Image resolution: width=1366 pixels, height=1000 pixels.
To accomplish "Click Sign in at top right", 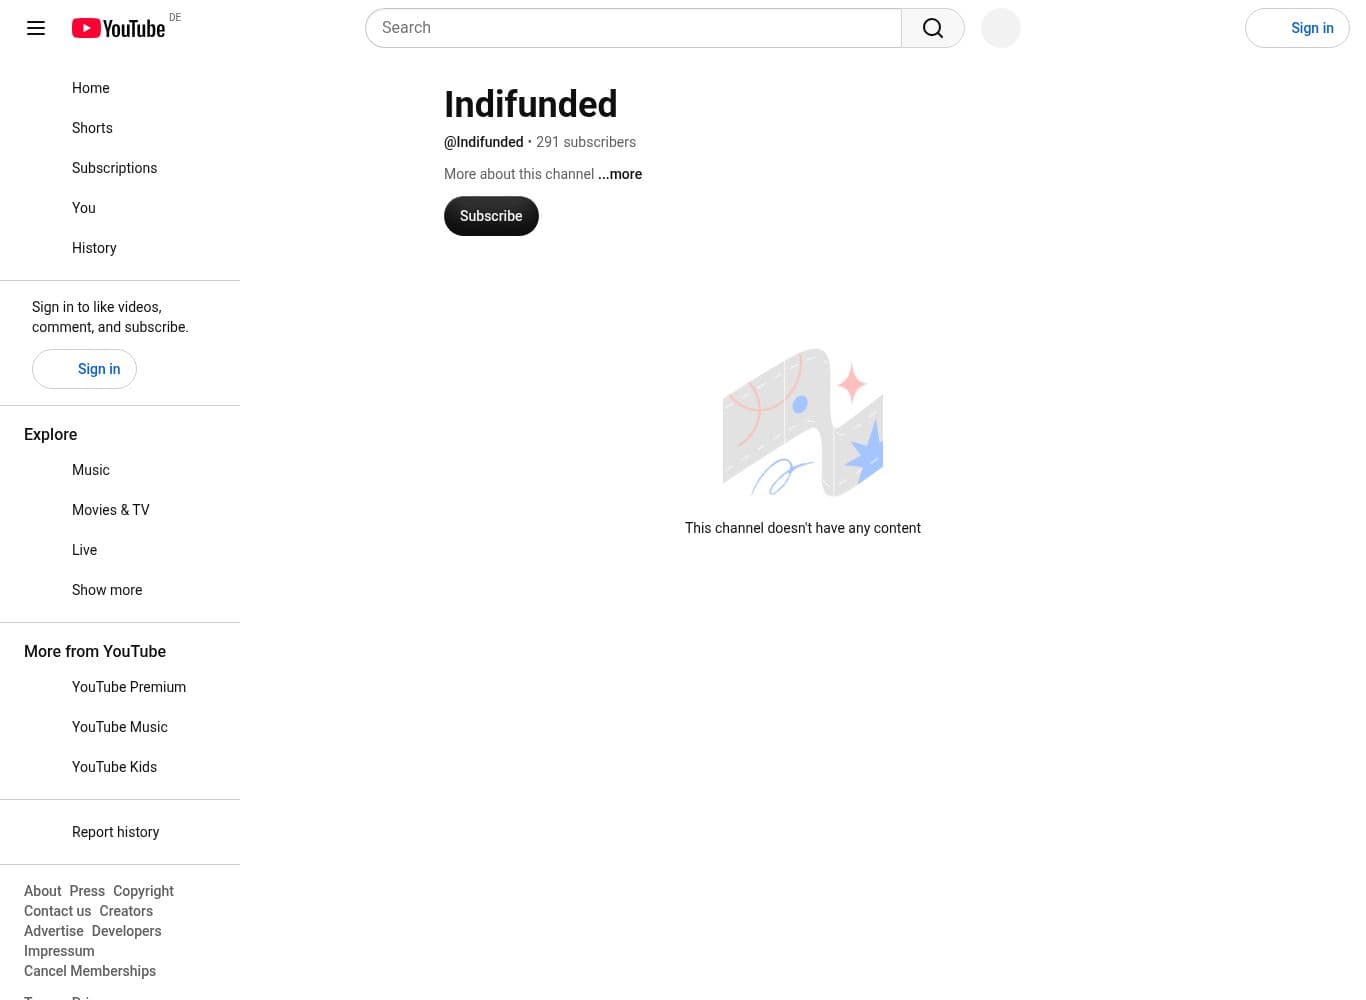I will (x=1297, y=28).
